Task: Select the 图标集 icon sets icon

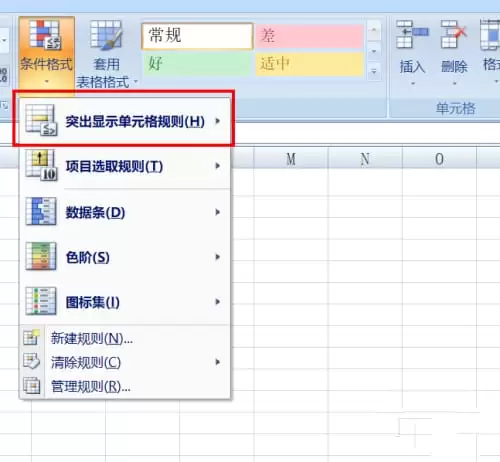Action: click(41, 301)
